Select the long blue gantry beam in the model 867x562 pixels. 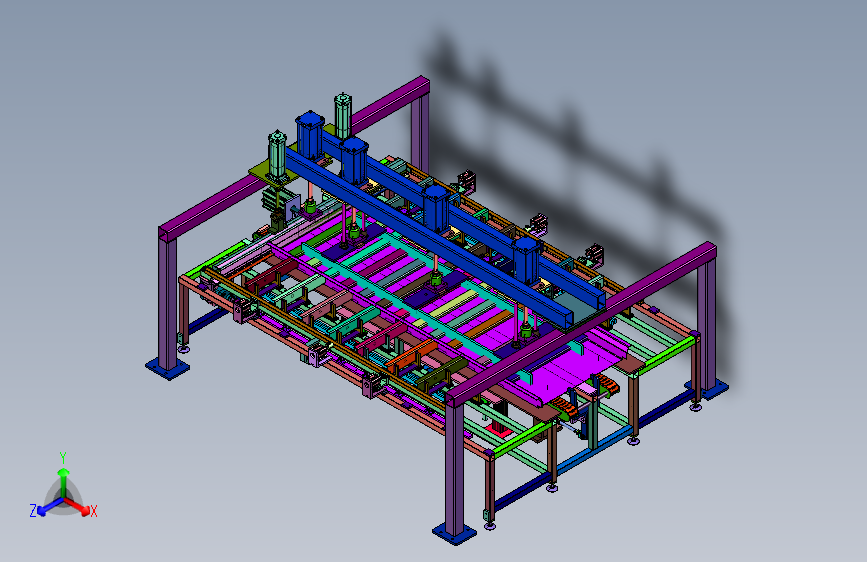[x=431, y=239]
